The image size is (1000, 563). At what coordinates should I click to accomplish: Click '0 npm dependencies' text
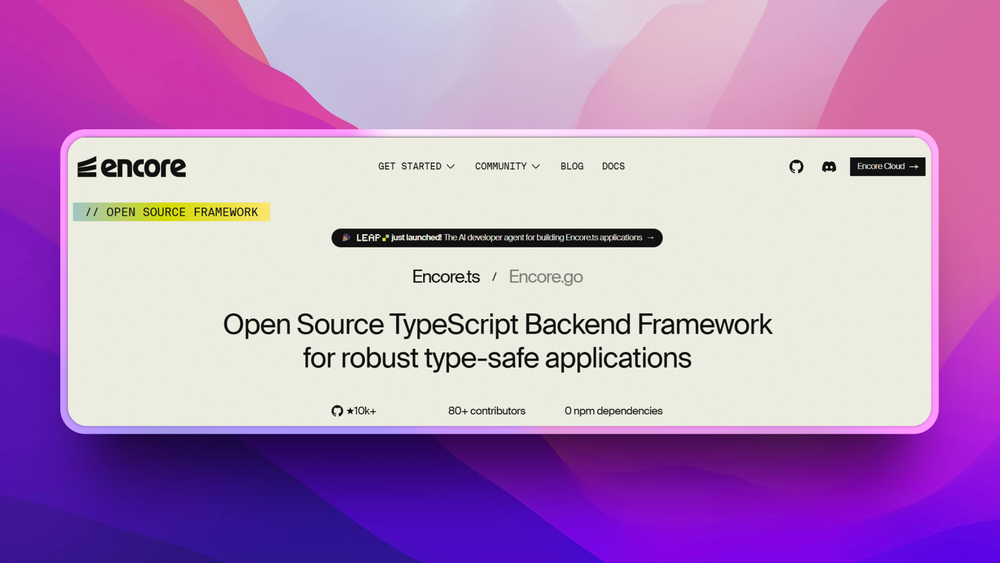pyautogui.click(x=614, y=411)
